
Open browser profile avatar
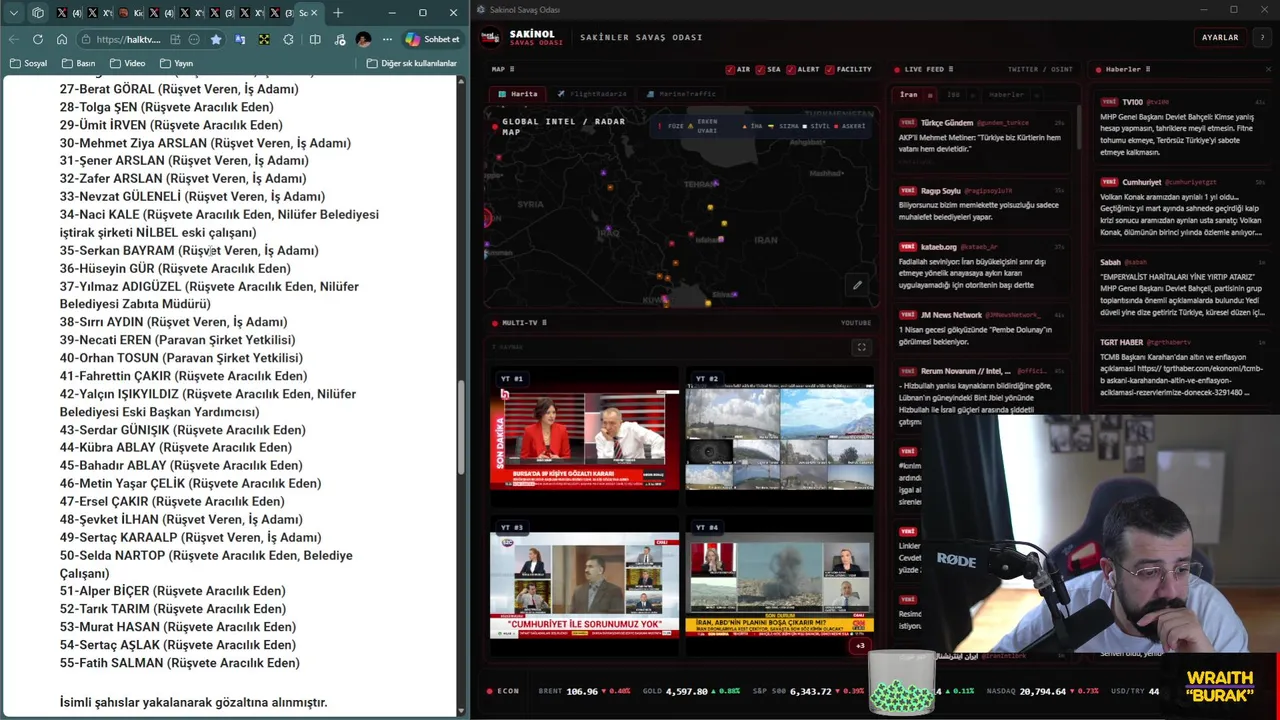pos(363,39)
